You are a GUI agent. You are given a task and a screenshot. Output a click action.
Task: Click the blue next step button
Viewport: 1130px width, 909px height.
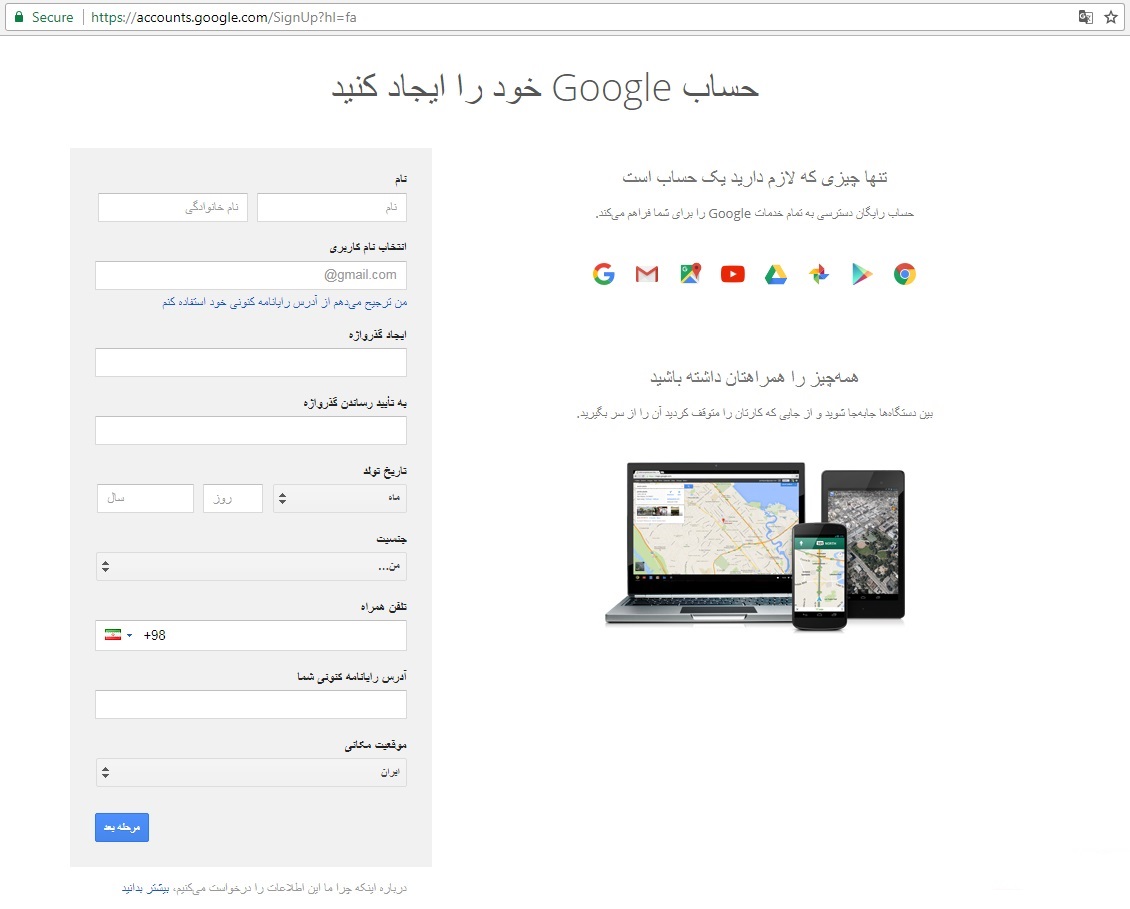click(x=122, y=828)
